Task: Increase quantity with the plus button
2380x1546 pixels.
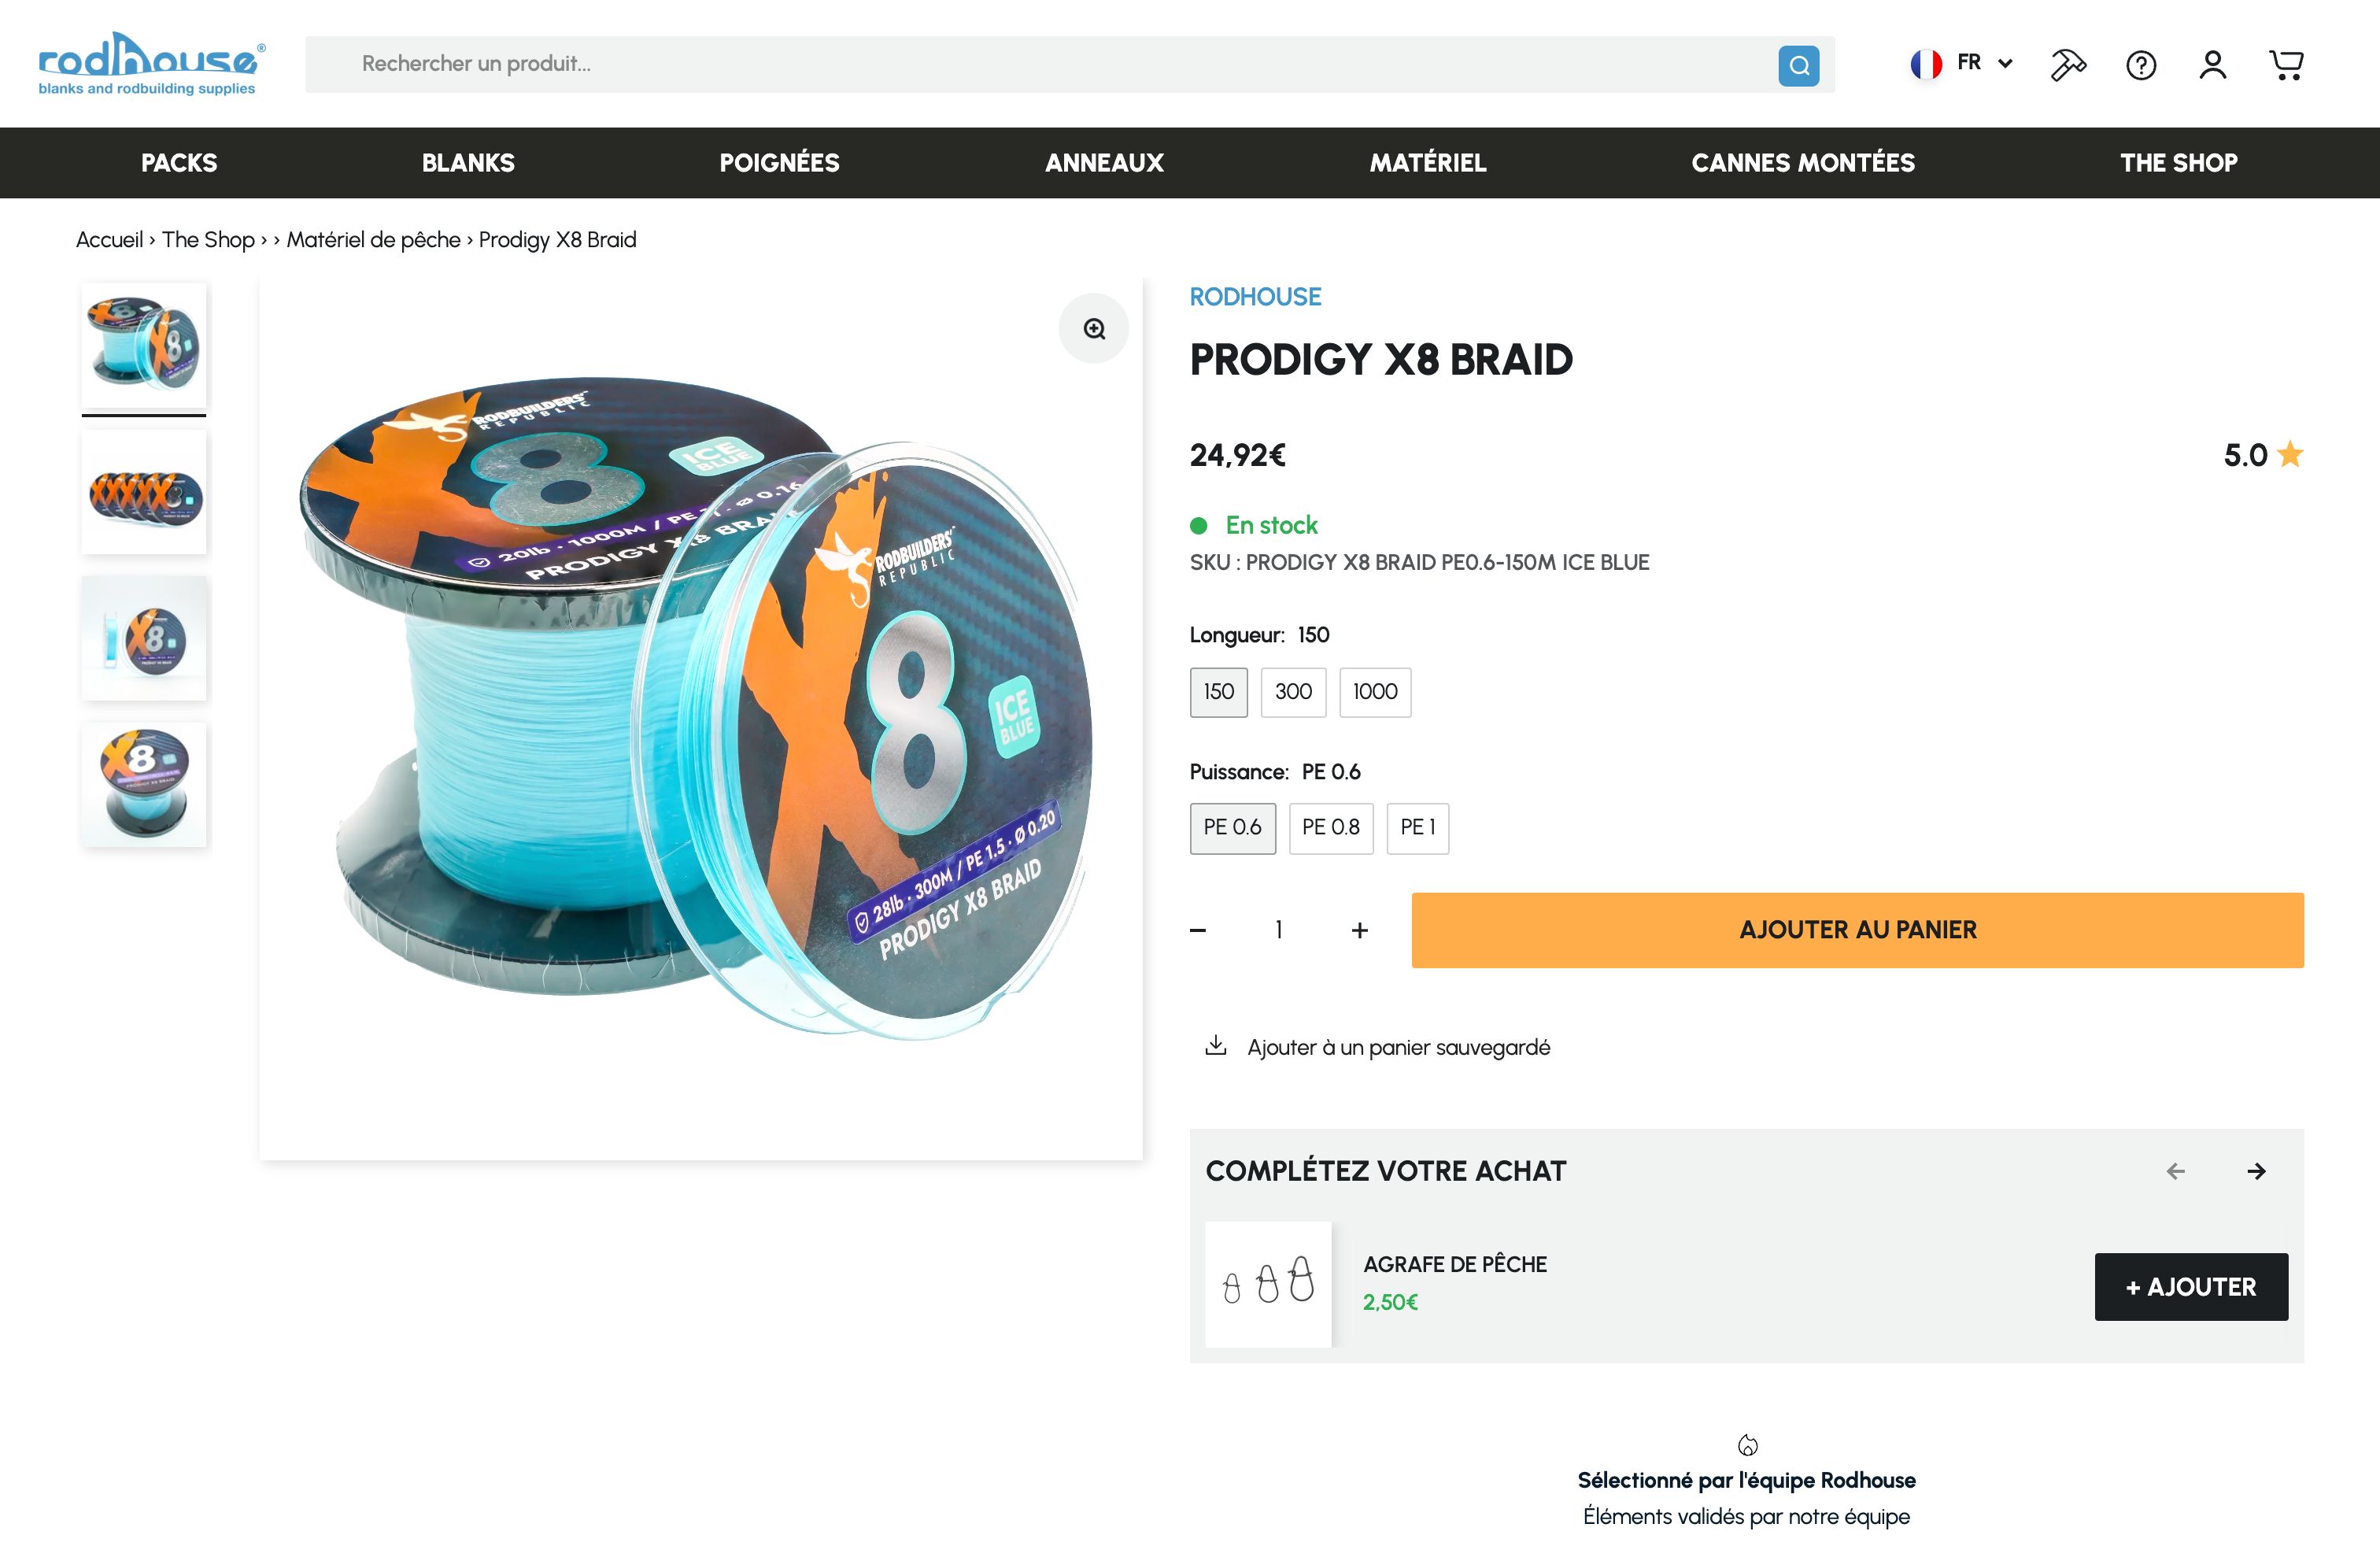Action: [1359, 931]
